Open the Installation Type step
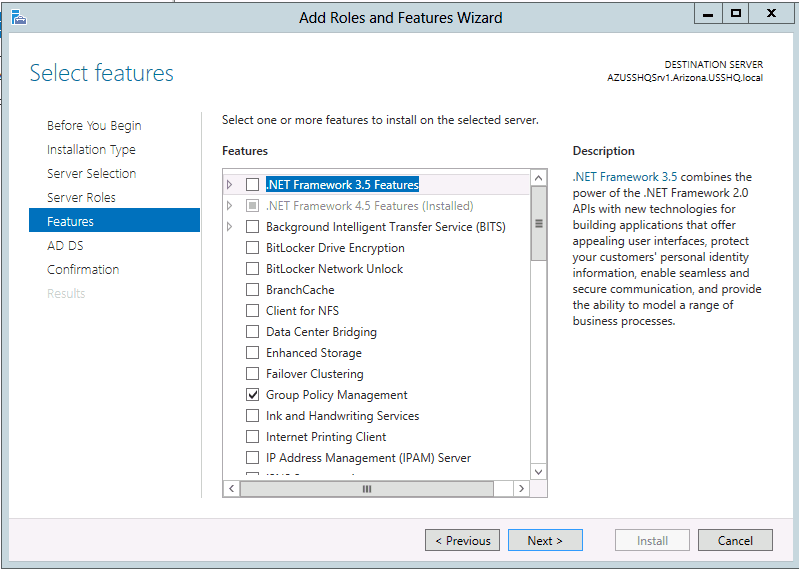Viewport: 799px width, 569px height. pyautogui.click(x=91, y=150)
